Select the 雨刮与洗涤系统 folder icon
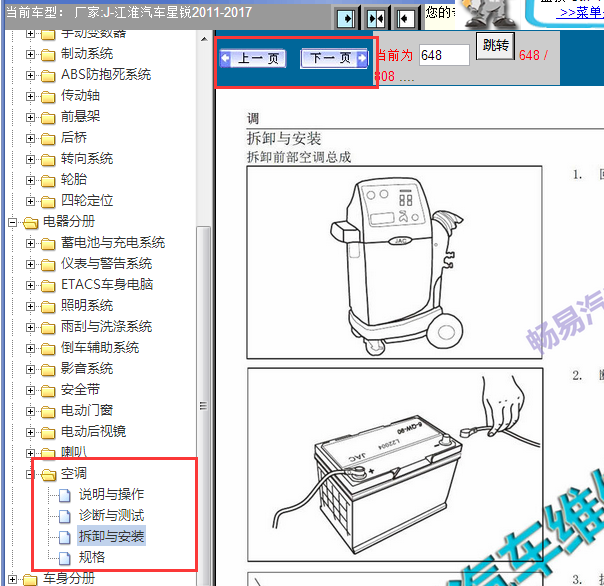The width and height of the screenshot is (604, 586). [48, 328]
